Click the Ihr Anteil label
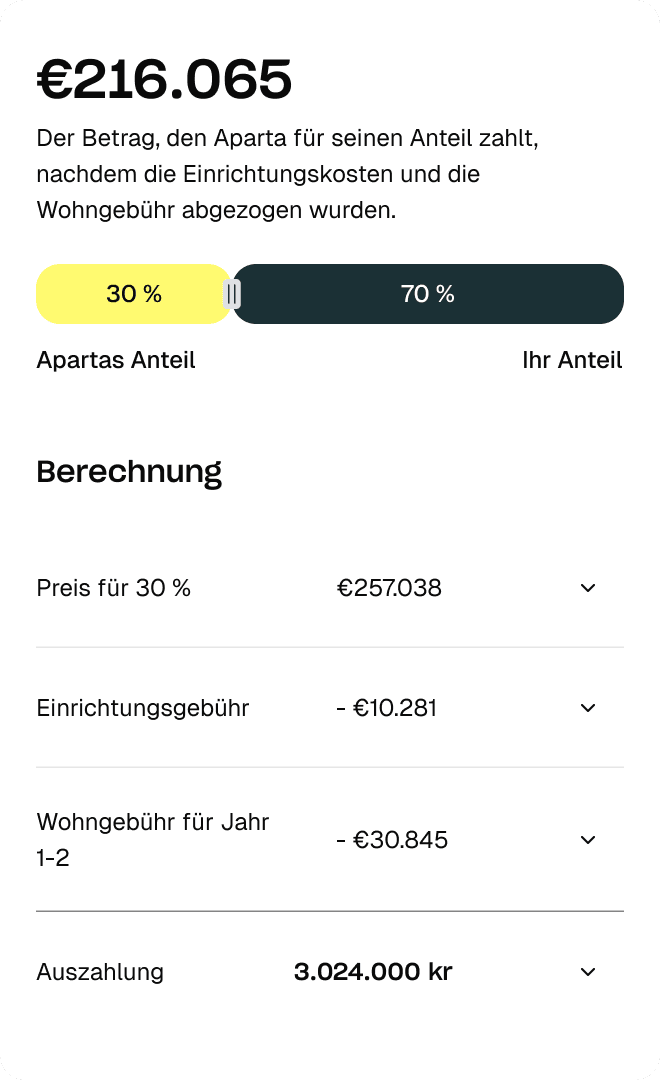Screen dimensions: 660x1080 572,360
